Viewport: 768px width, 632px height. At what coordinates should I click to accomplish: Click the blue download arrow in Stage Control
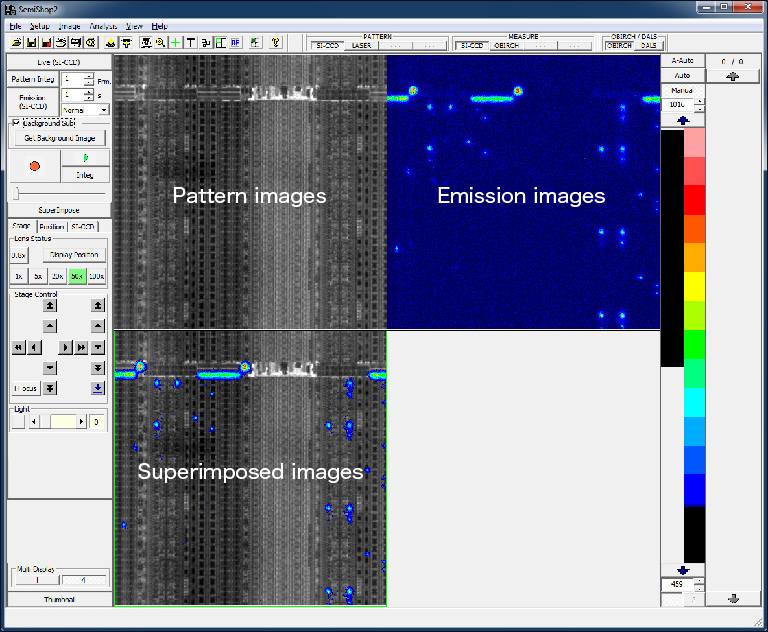98,388
